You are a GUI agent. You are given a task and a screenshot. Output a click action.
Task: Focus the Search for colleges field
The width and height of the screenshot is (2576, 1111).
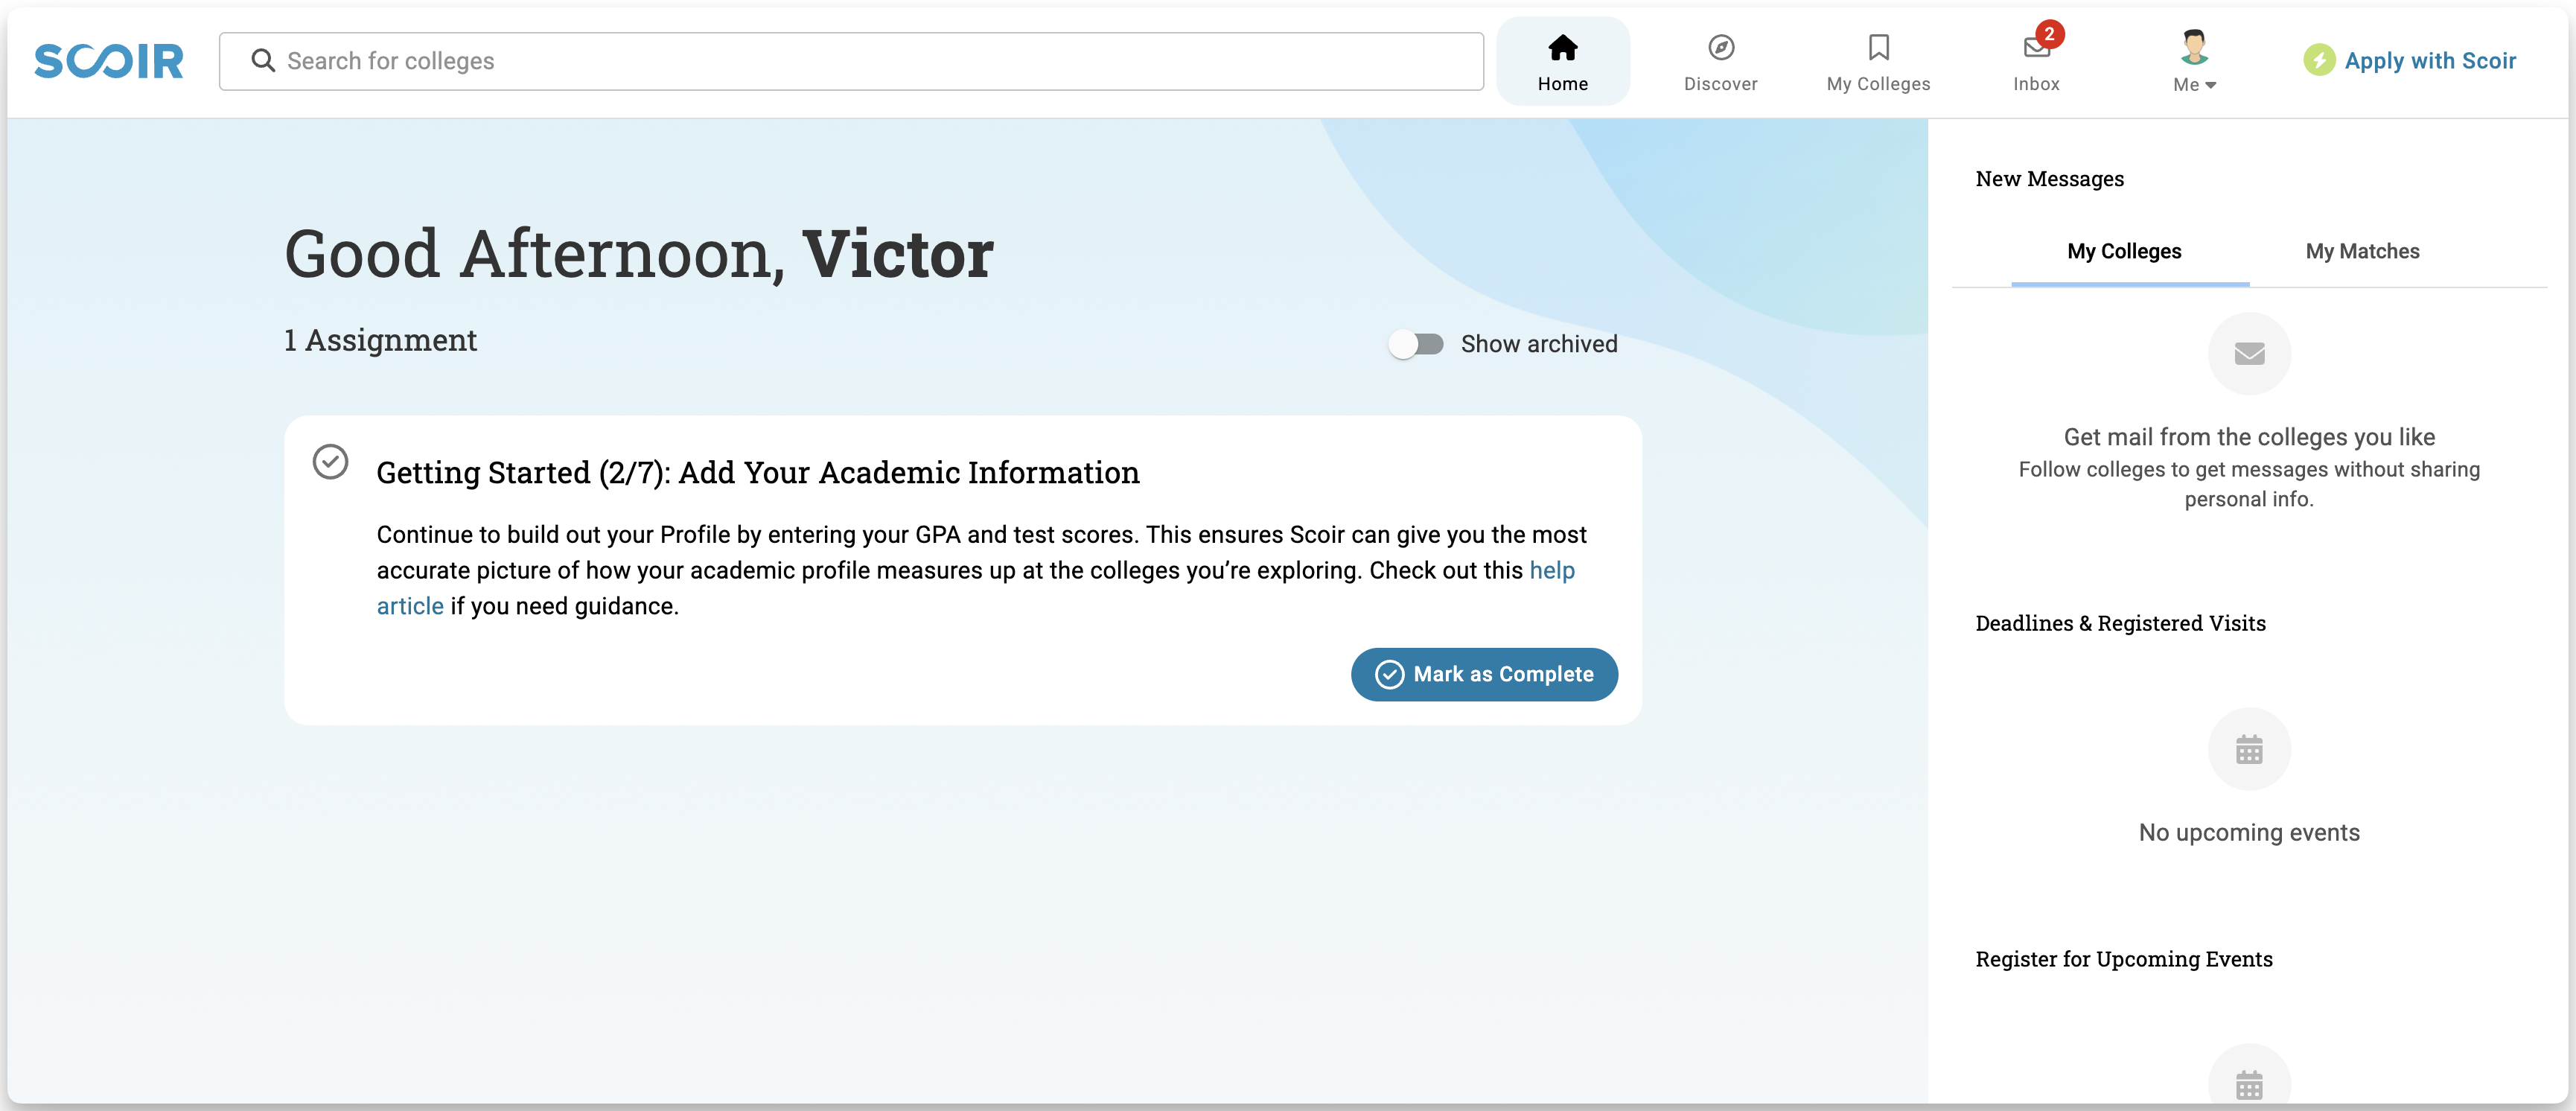coord(850,61)
